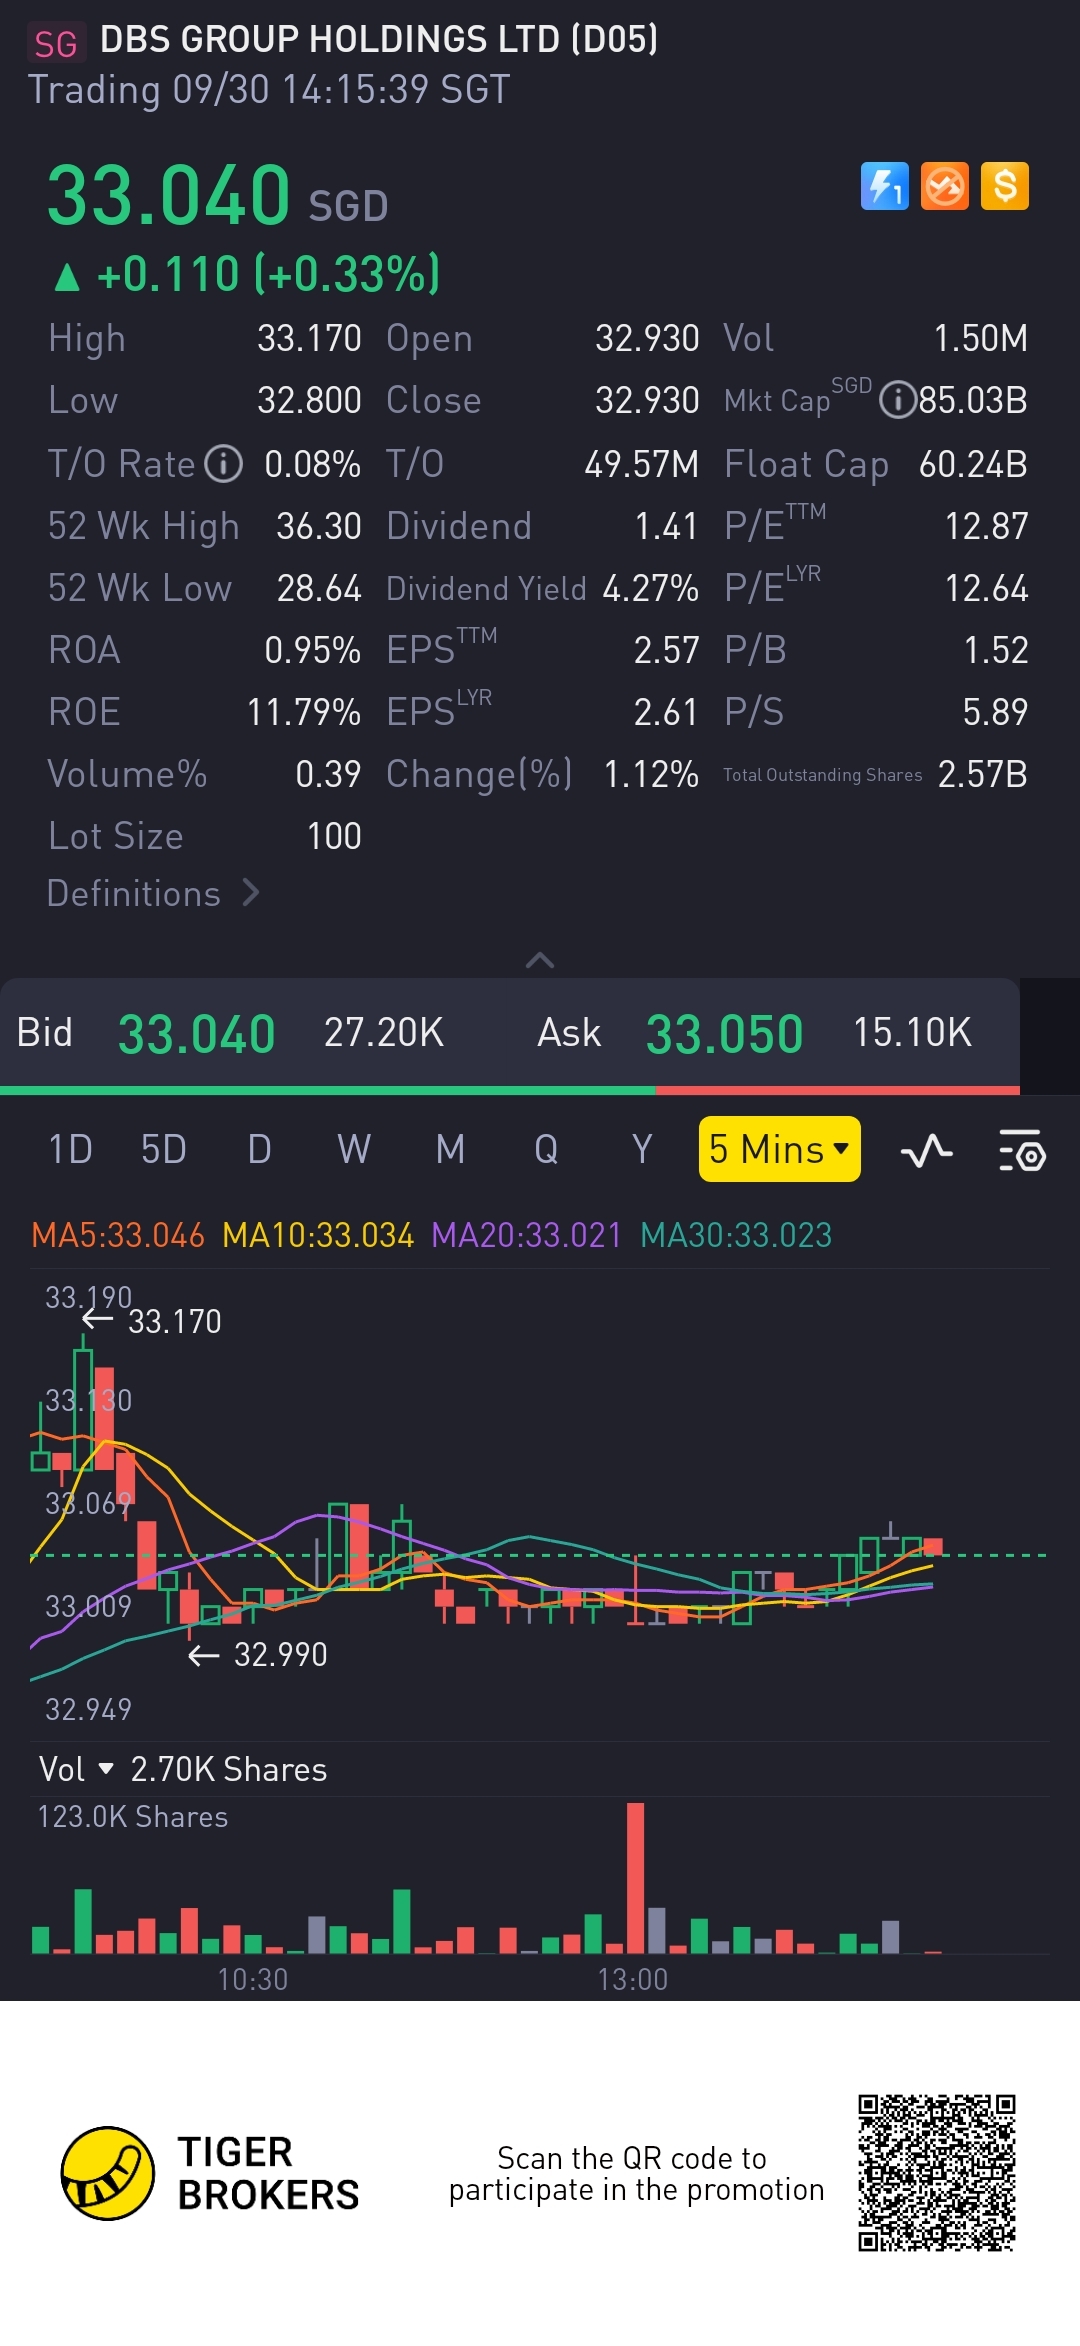Tap the DBS GROUP HOLDINGS LTD title

pyautogui.click(x=379, y=40)
